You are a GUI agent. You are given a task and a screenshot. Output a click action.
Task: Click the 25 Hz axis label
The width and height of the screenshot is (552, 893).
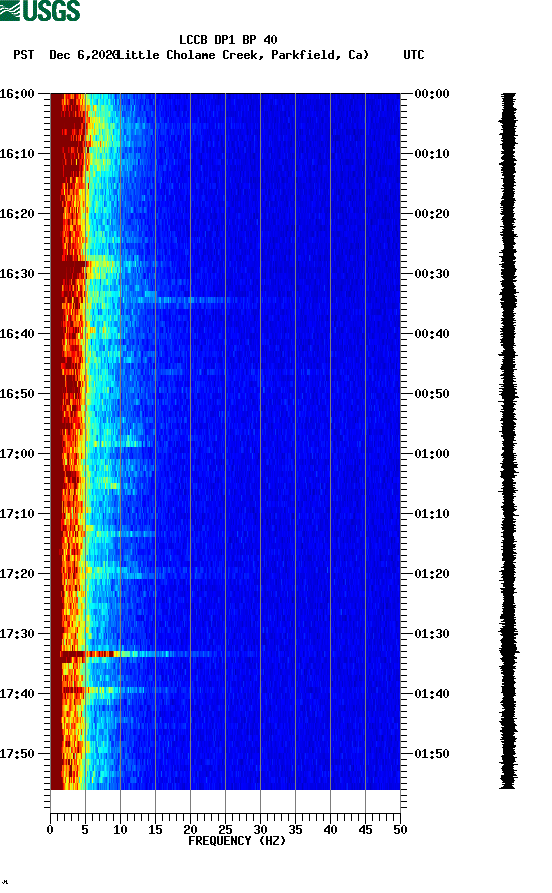225,830
